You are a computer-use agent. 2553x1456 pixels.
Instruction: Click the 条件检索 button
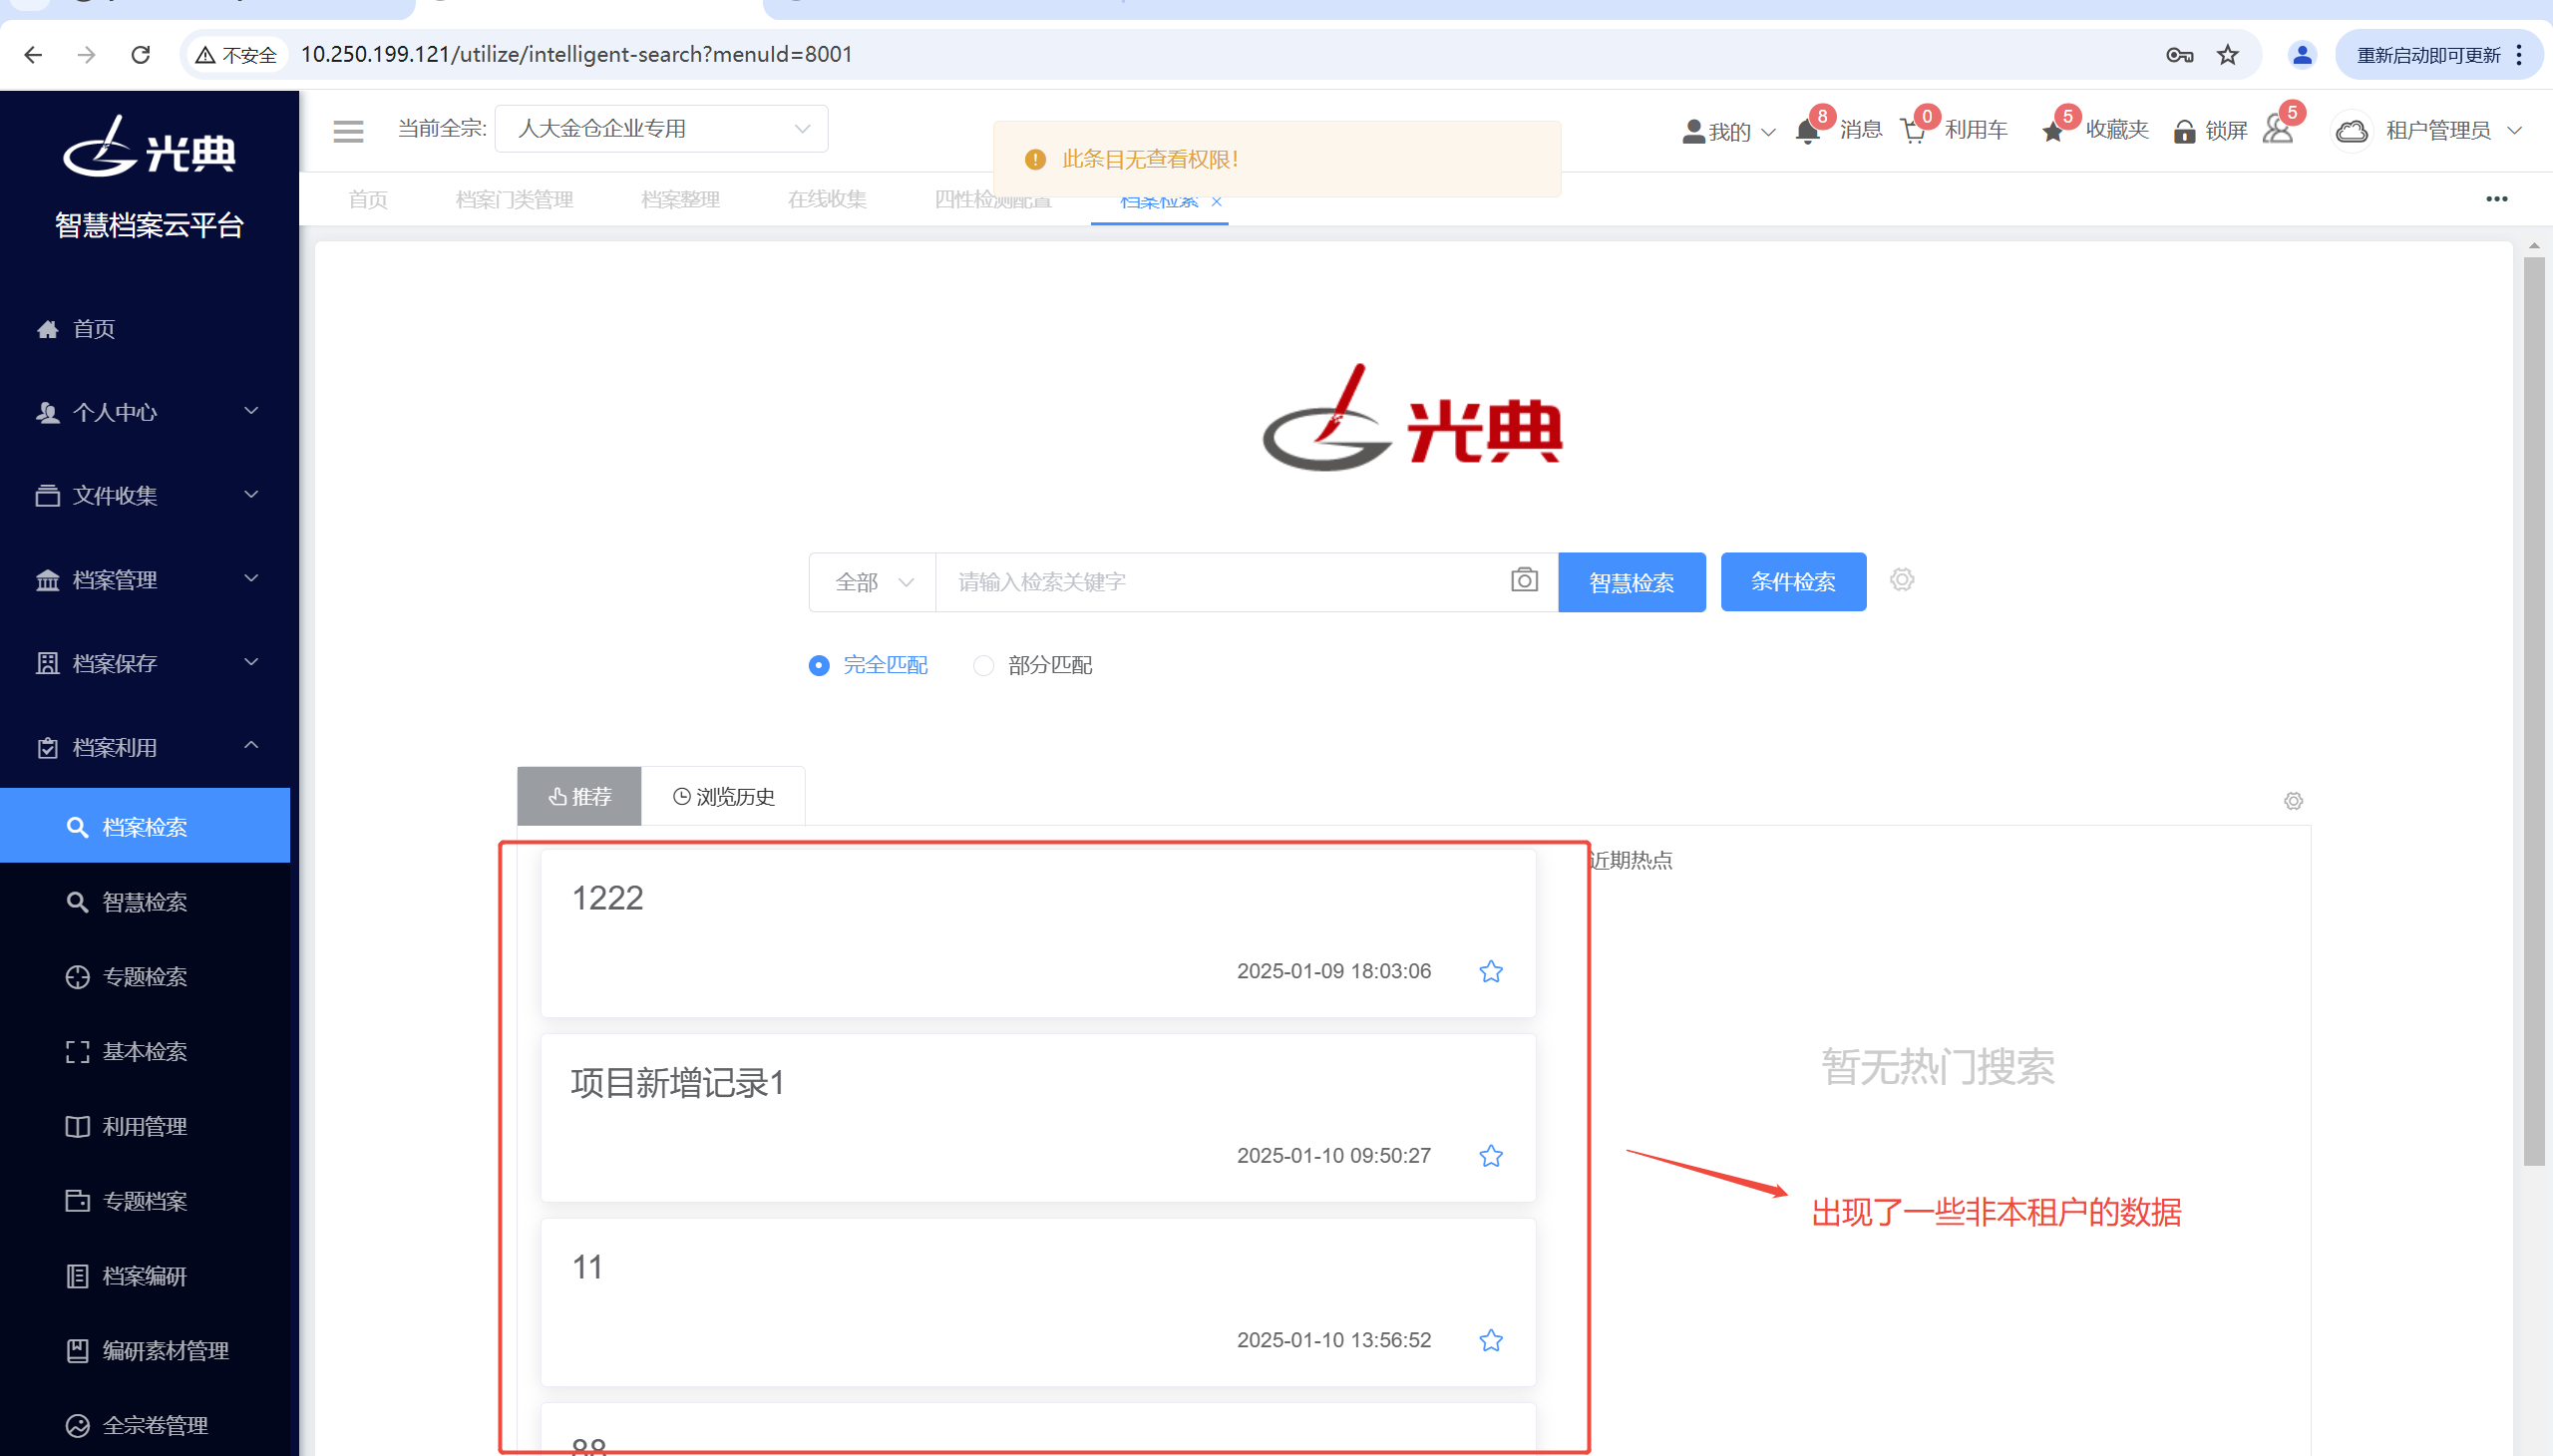click(x=1793, y=582)
